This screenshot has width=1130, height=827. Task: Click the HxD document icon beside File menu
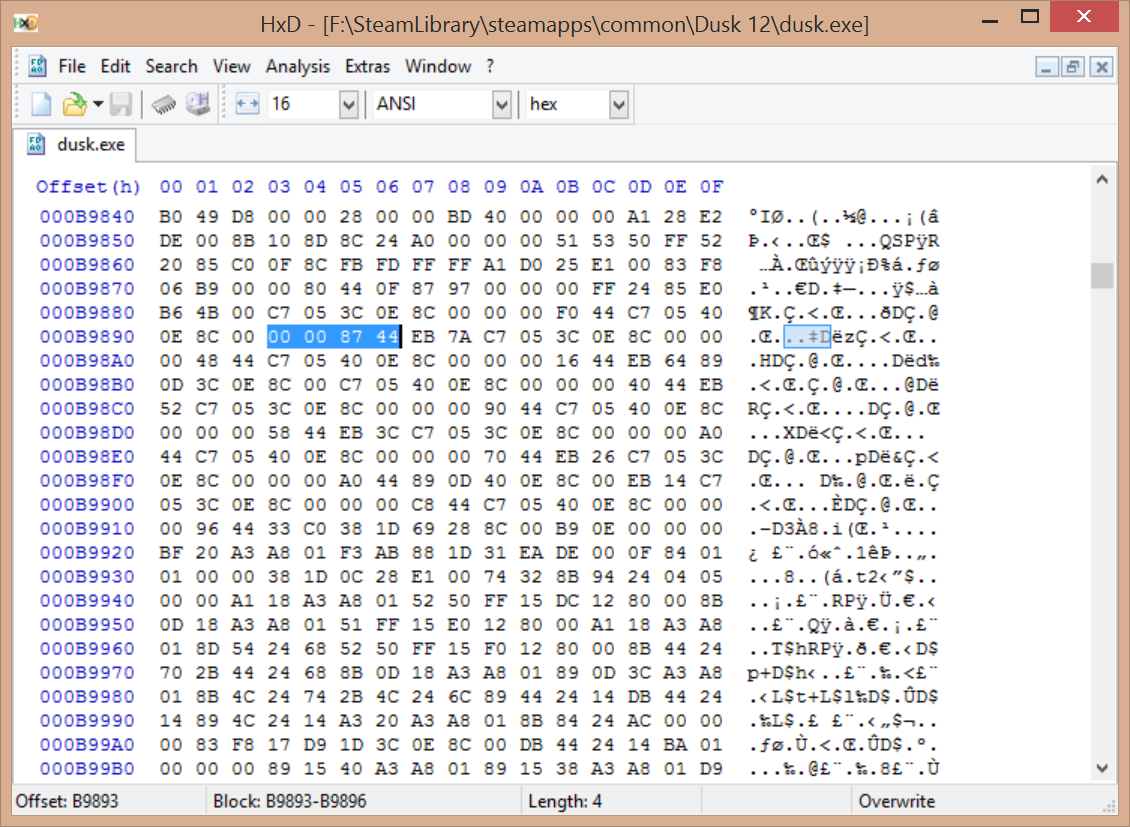coord(37,67)
